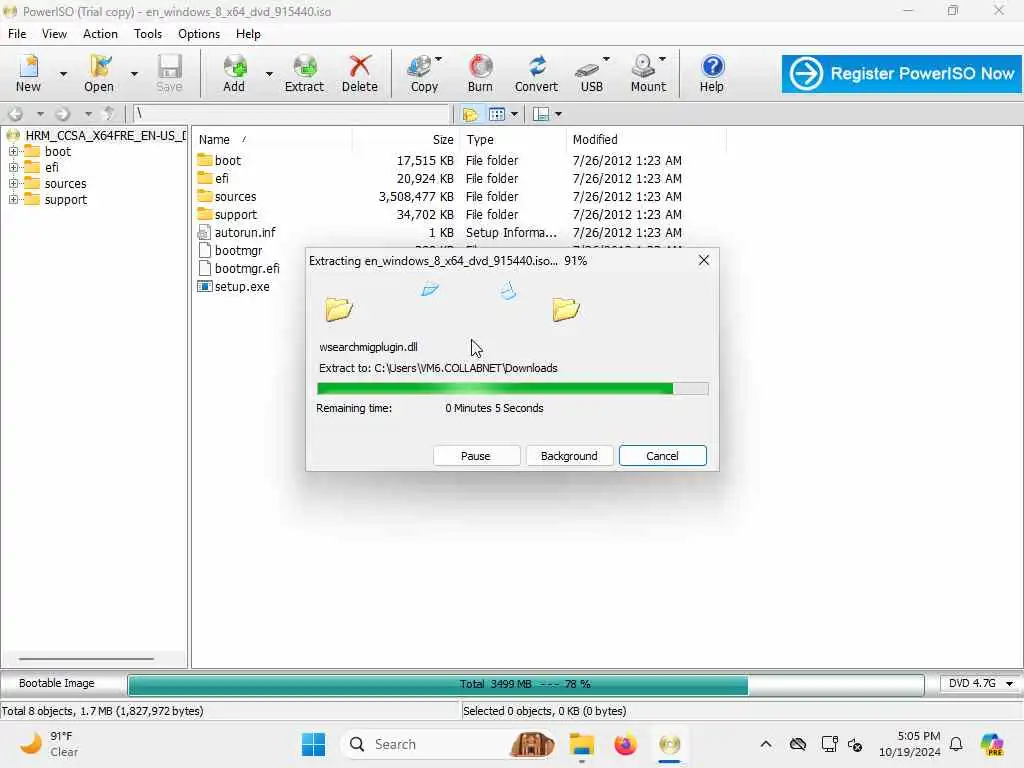1024x768 pixels.
Task: Click the Help toolbar icon
Action: click(712, 72)
